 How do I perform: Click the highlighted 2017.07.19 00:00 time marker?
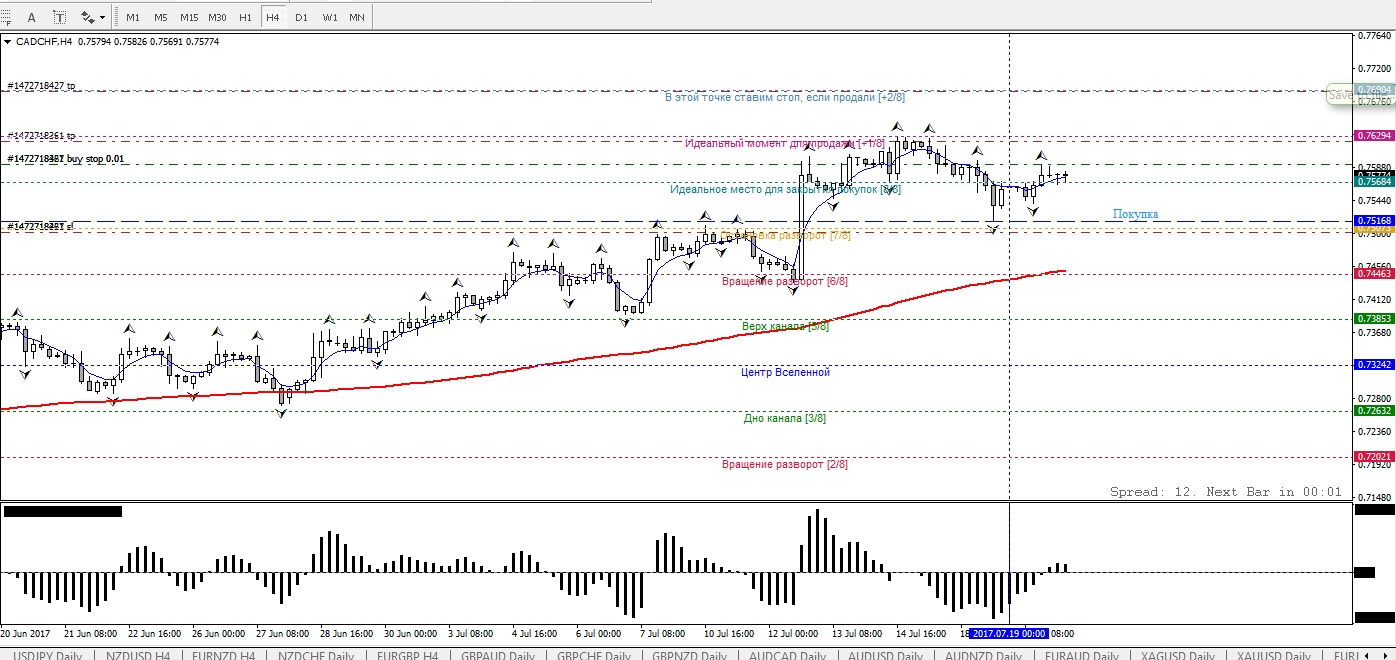tap(1009, 633)
